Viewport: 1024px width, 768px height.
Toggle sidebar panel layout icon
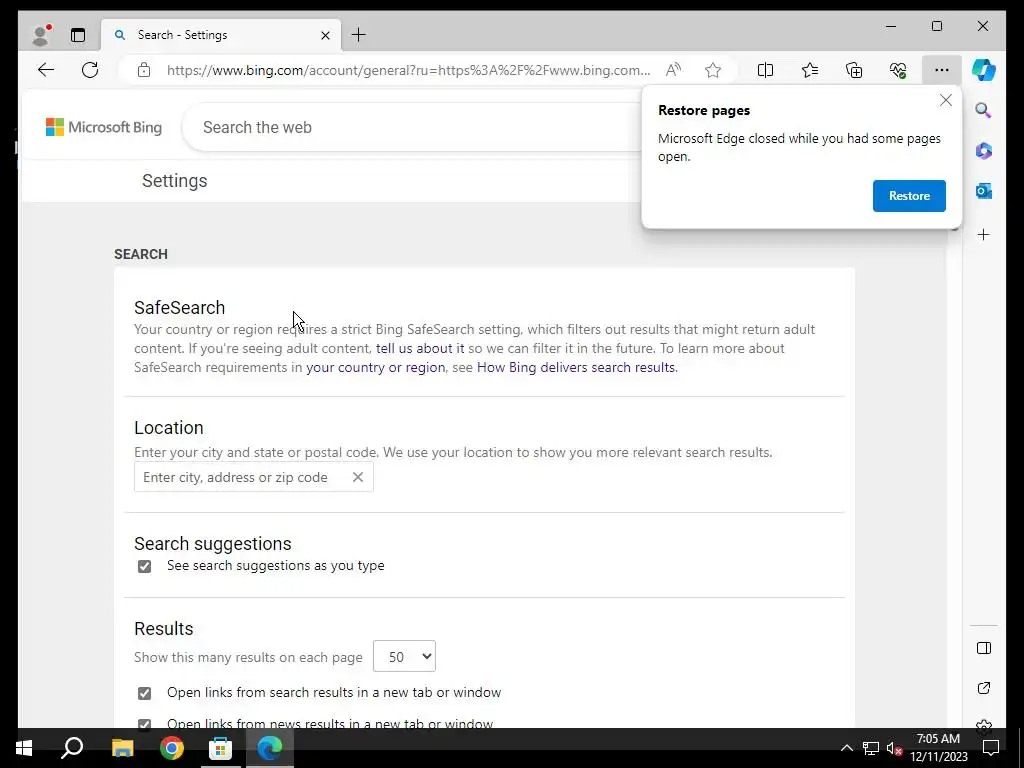click(984, 648)
